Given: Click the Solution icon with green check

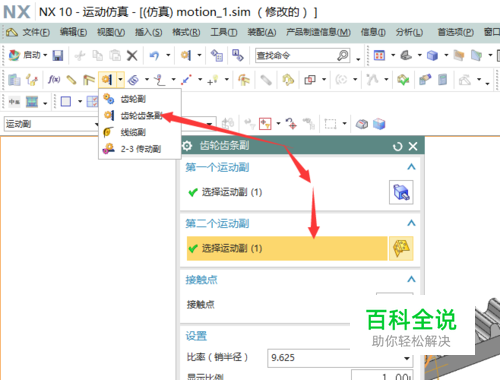Looking at the screenshot, I should tap(403, 80).
